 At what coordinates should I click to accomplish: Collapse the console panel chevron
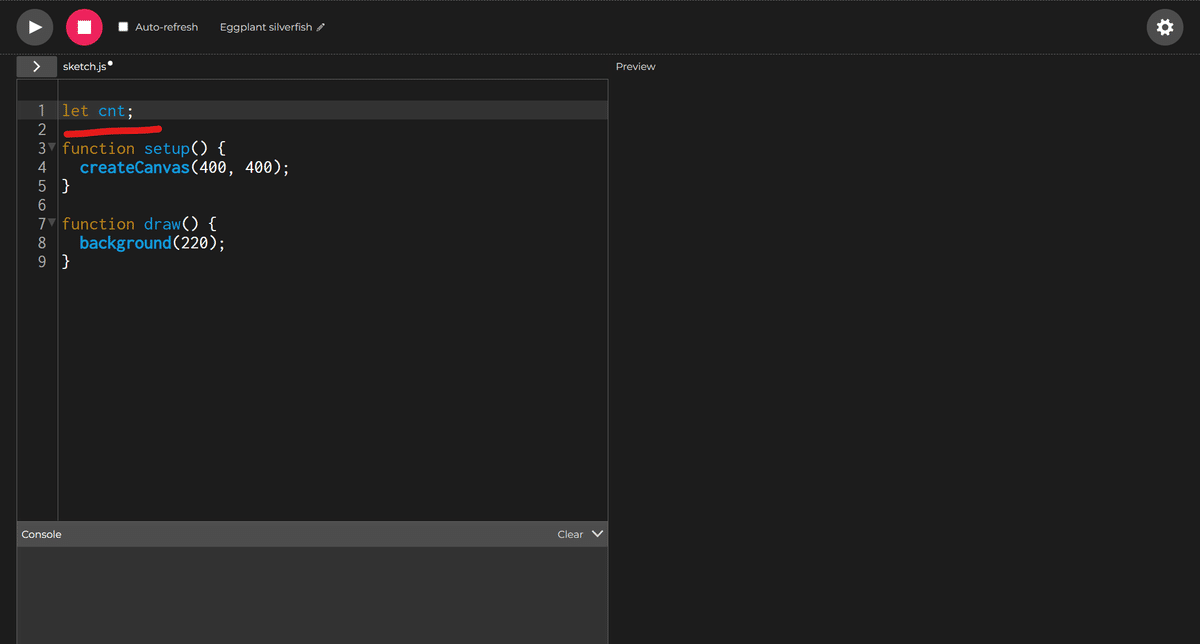coord(598,534)
